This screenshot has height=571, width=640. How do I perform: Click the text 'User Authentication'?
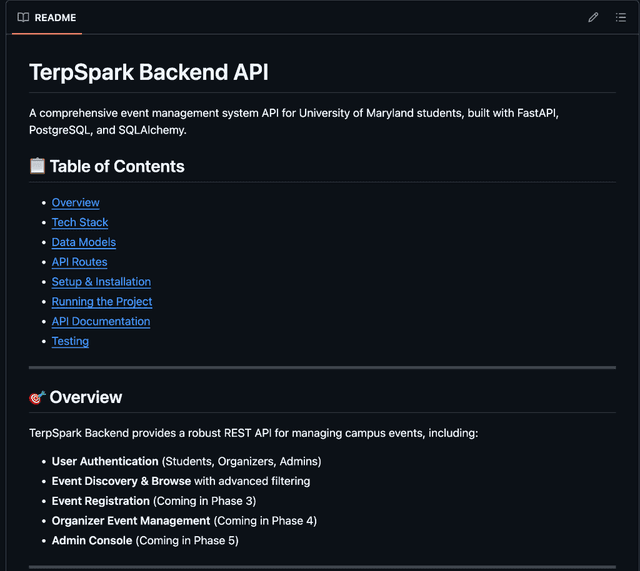click(x=105, y=461)
